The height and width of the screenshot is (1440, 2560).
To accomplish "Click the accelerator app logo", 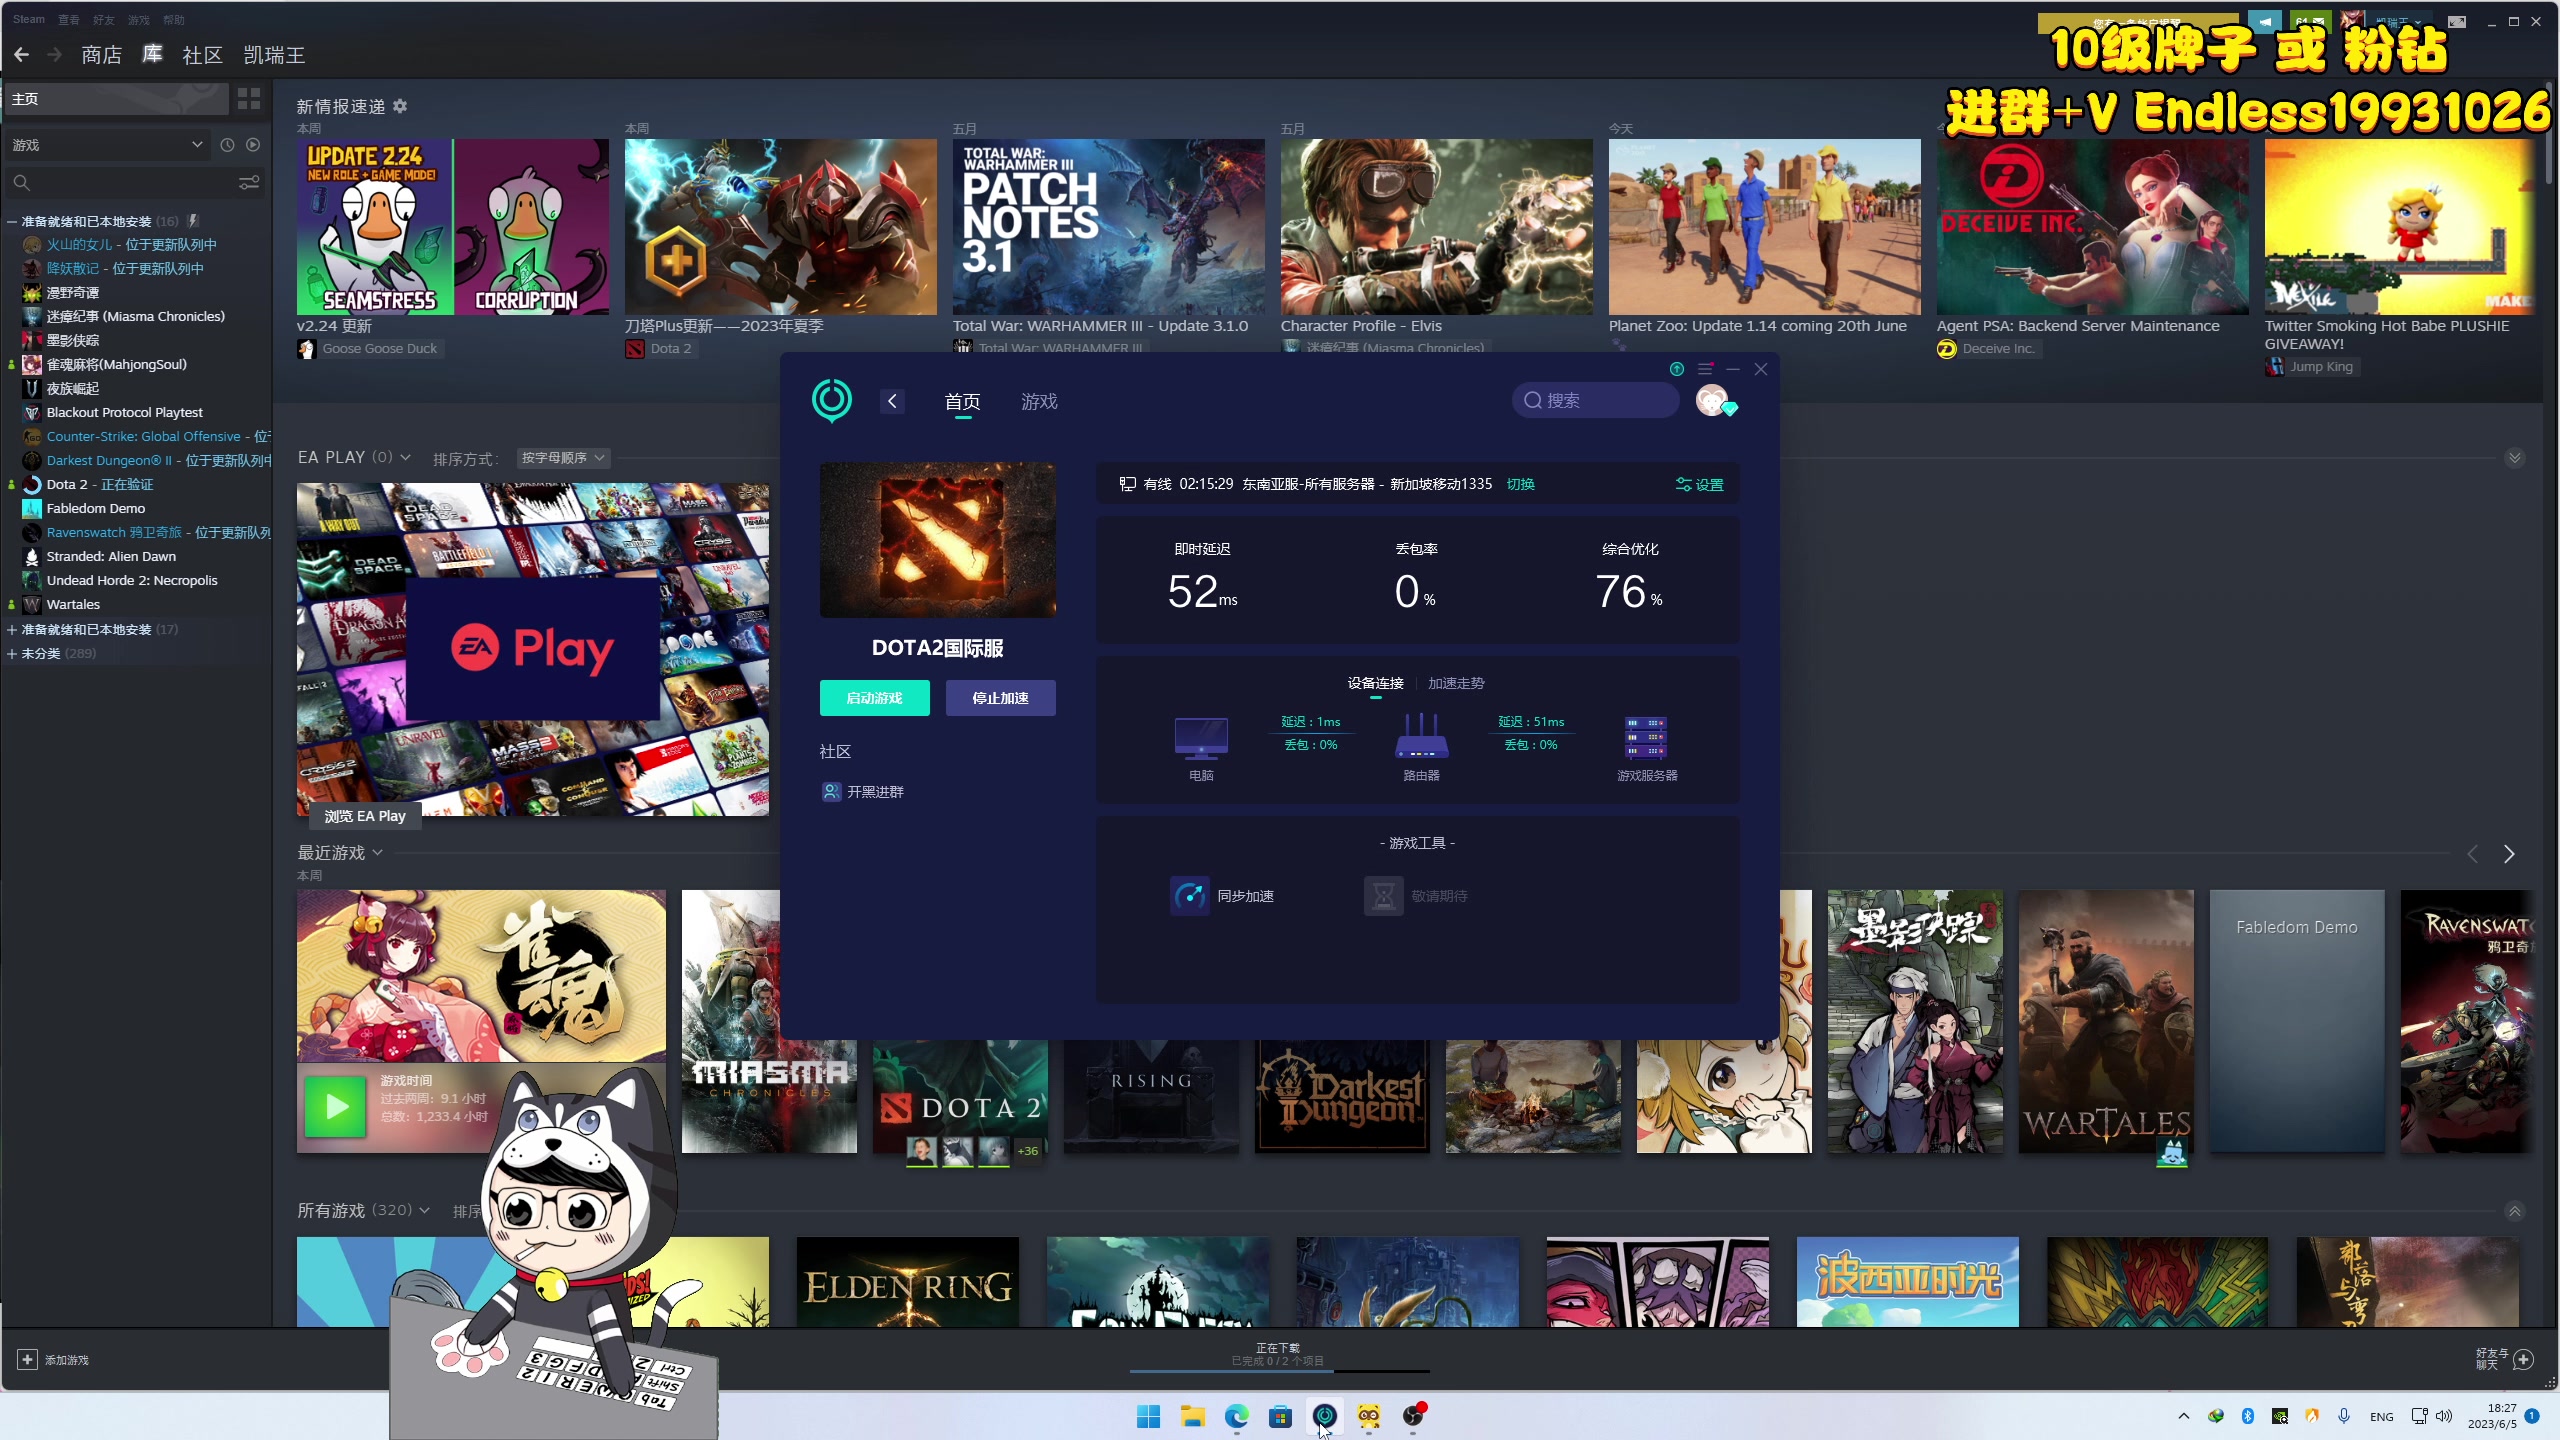I will click(832, 400).
